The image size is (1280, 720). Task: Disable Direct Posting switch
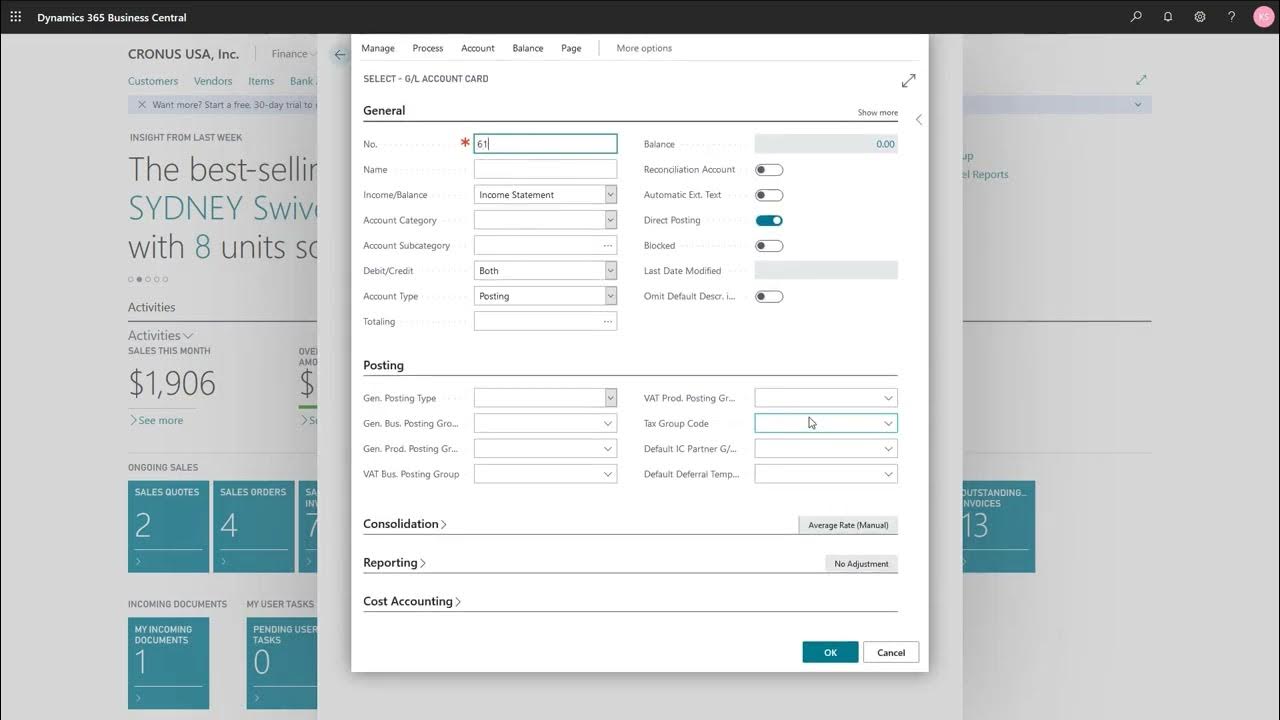click(x=769, y=220)
